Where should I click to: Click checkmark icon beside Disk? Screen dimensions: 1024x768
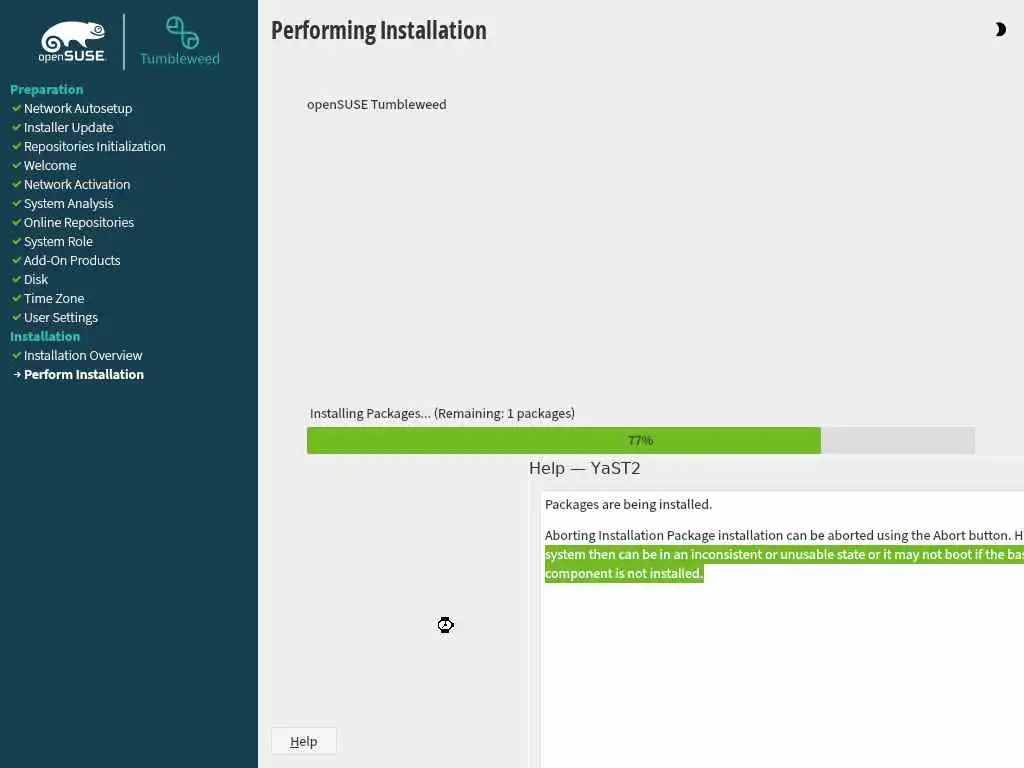(16, 279)
